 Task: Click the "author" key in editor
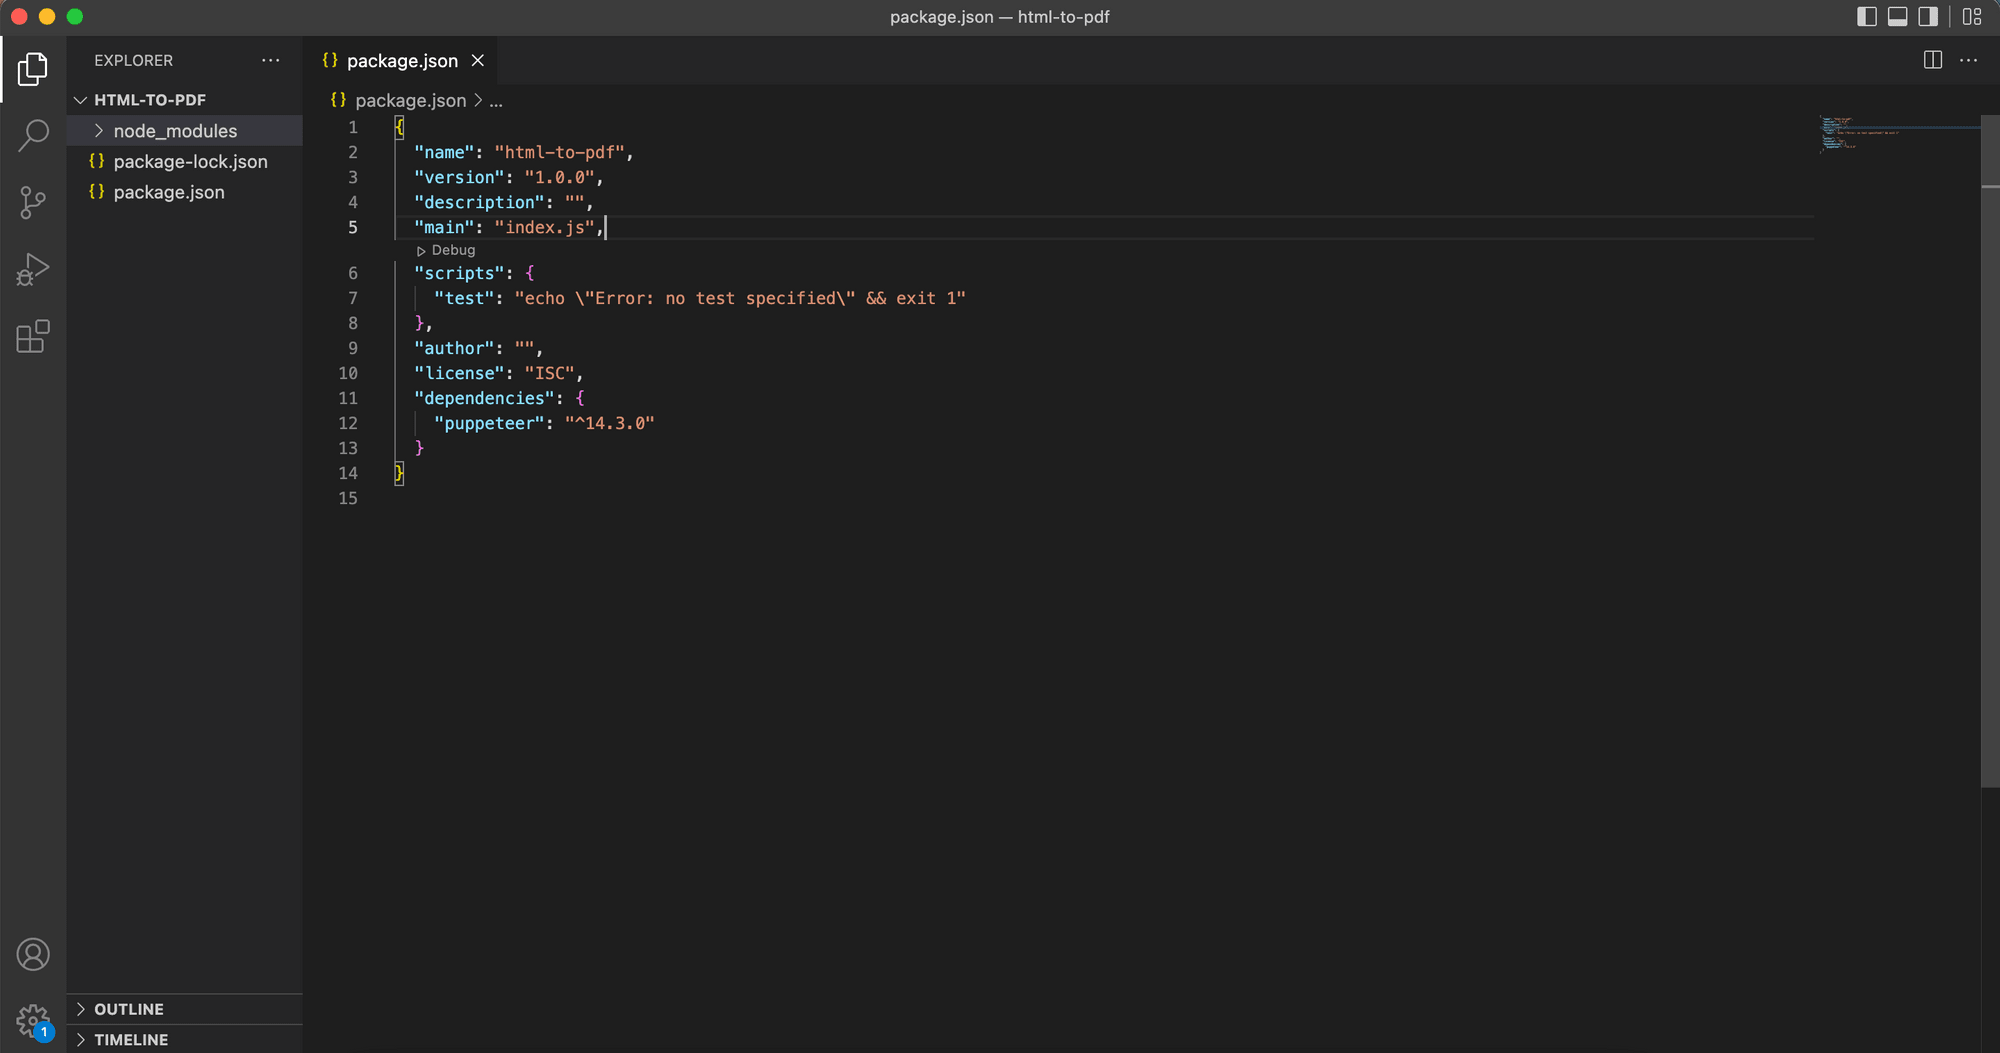454,348
